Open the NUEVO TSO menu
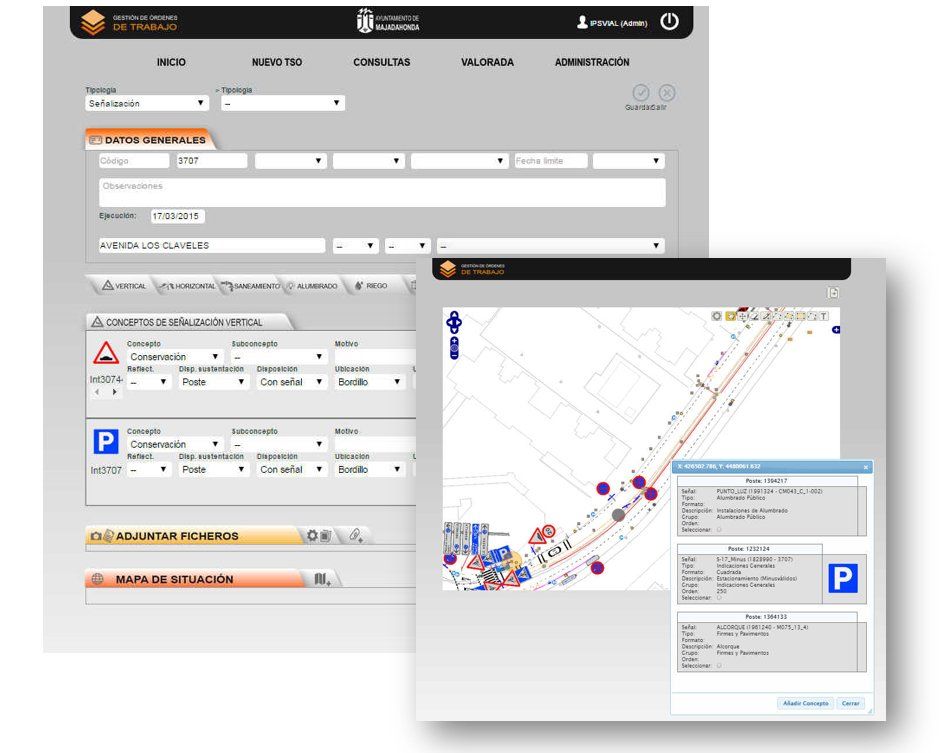The height and width of the screenshot is (753, 945). coord(277,62)
